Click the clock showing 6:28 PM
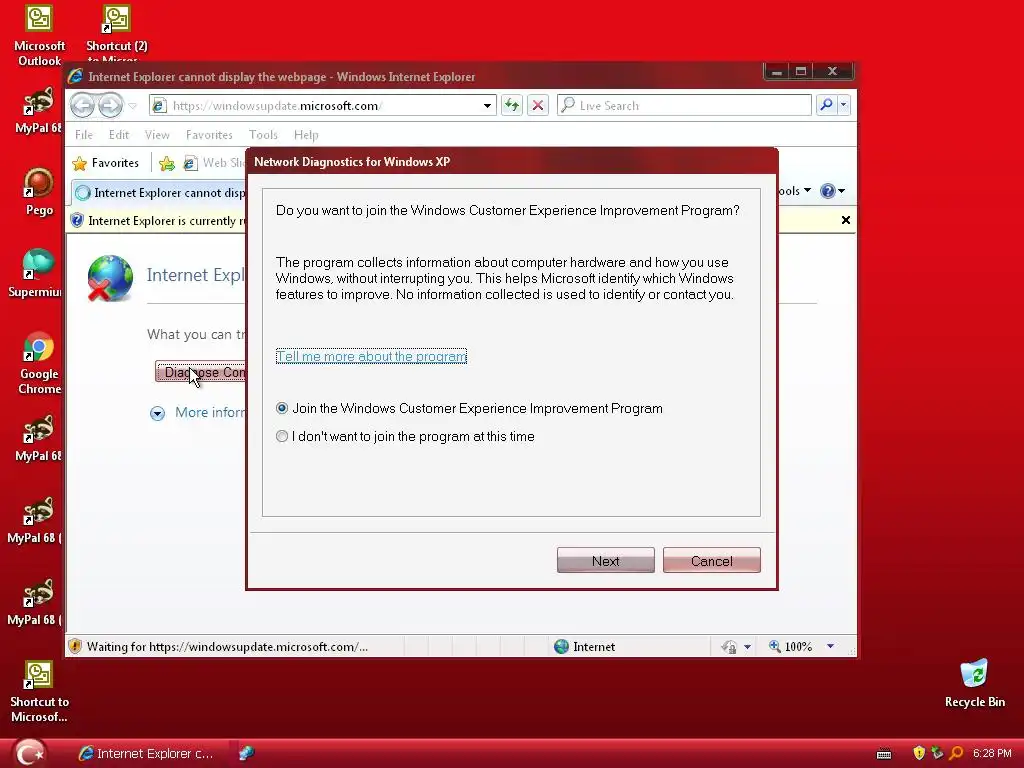This screenshot has height=768, width=1024. point(992,753)
